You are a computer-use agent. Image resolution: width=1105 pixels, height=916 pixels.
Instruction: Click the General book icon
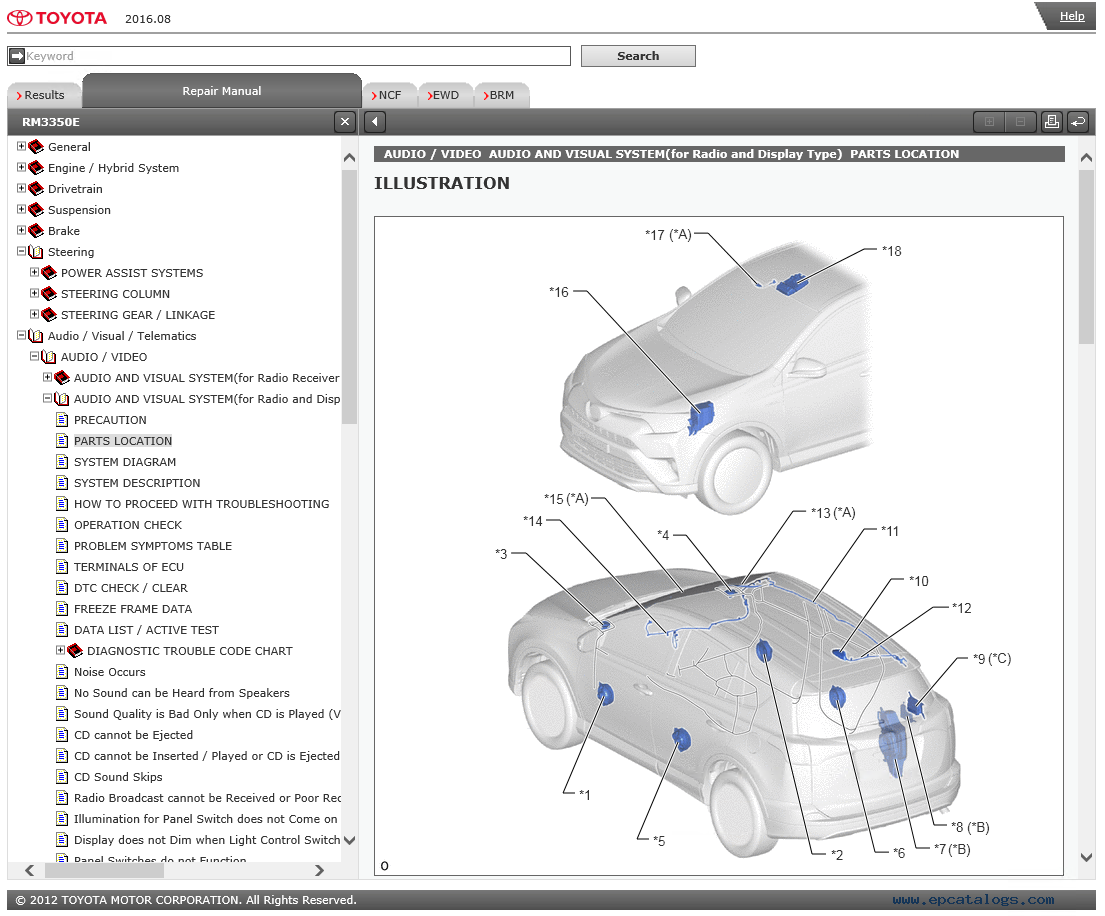coord(36,147)
